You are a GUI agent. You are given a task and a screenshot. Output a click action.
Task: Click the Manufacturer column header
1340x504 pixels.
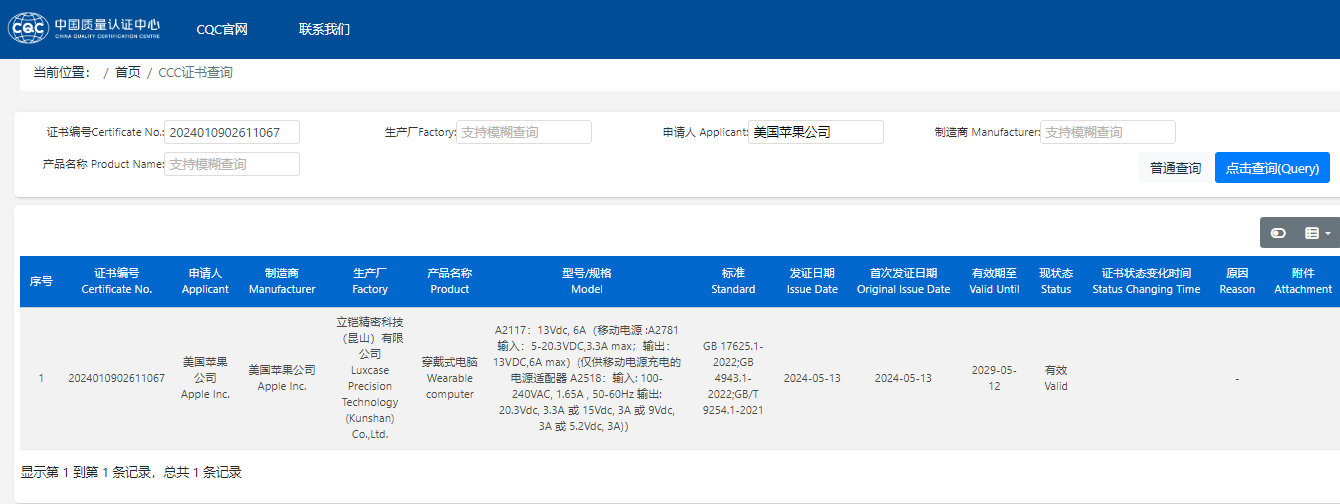[282, 281]
